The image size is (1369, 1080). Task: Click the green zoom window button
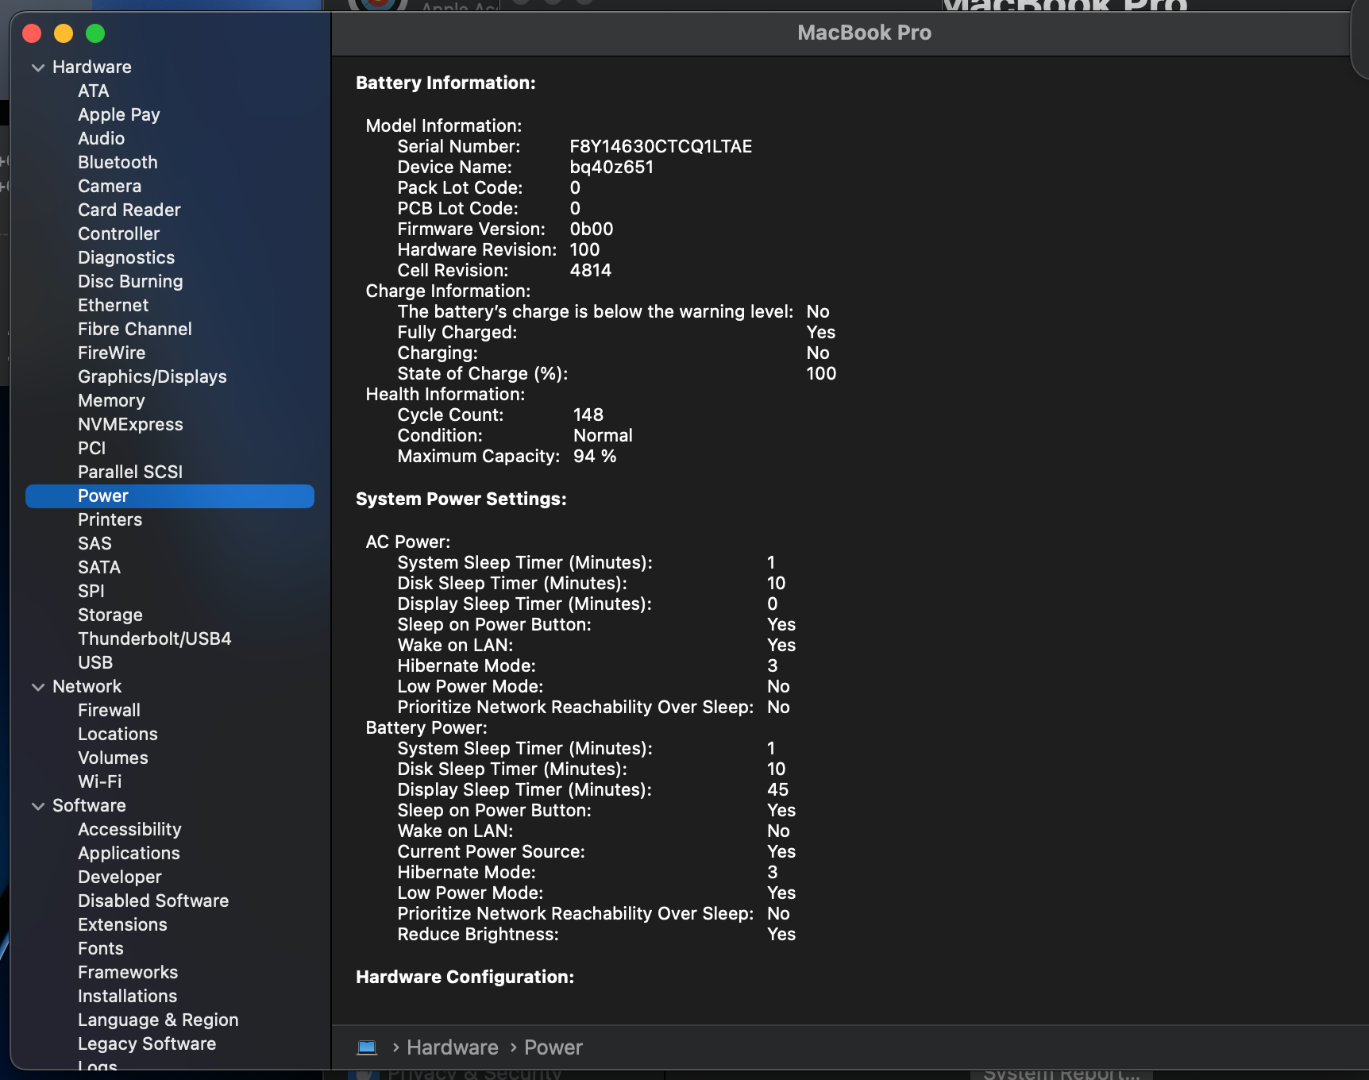pos(96,34)
